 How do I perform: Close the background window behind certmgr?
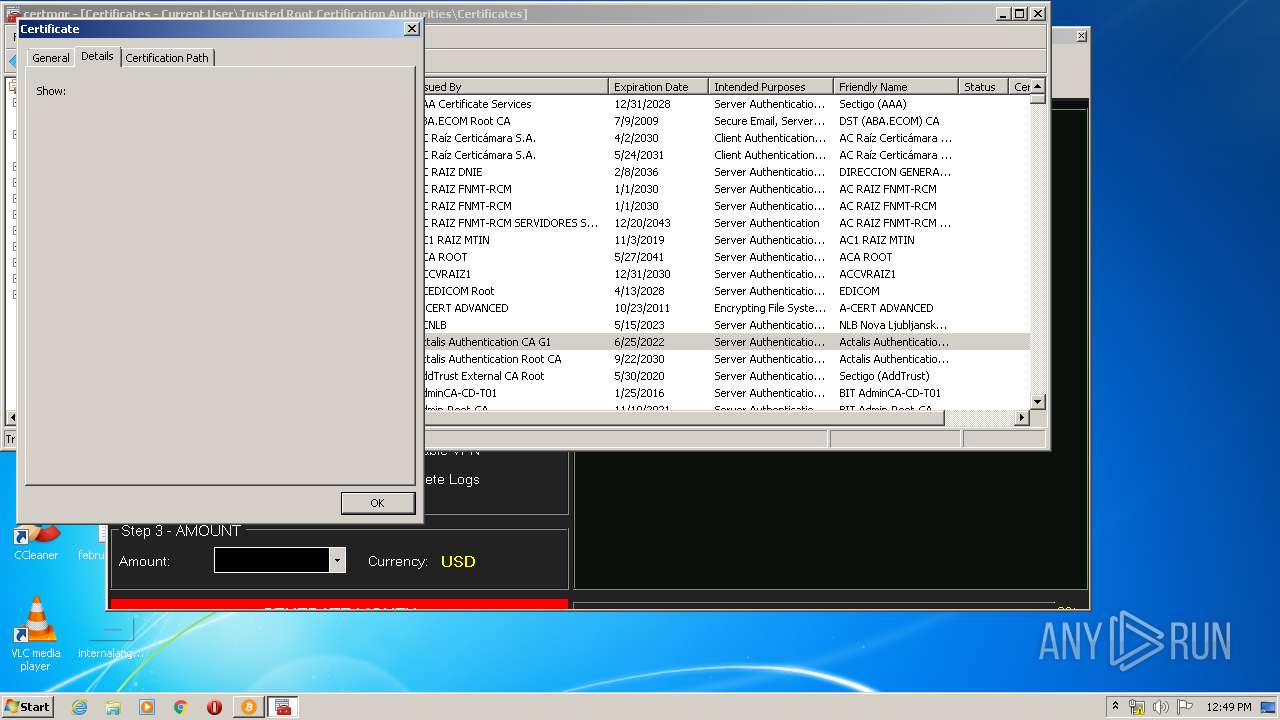click(1081, 36)
